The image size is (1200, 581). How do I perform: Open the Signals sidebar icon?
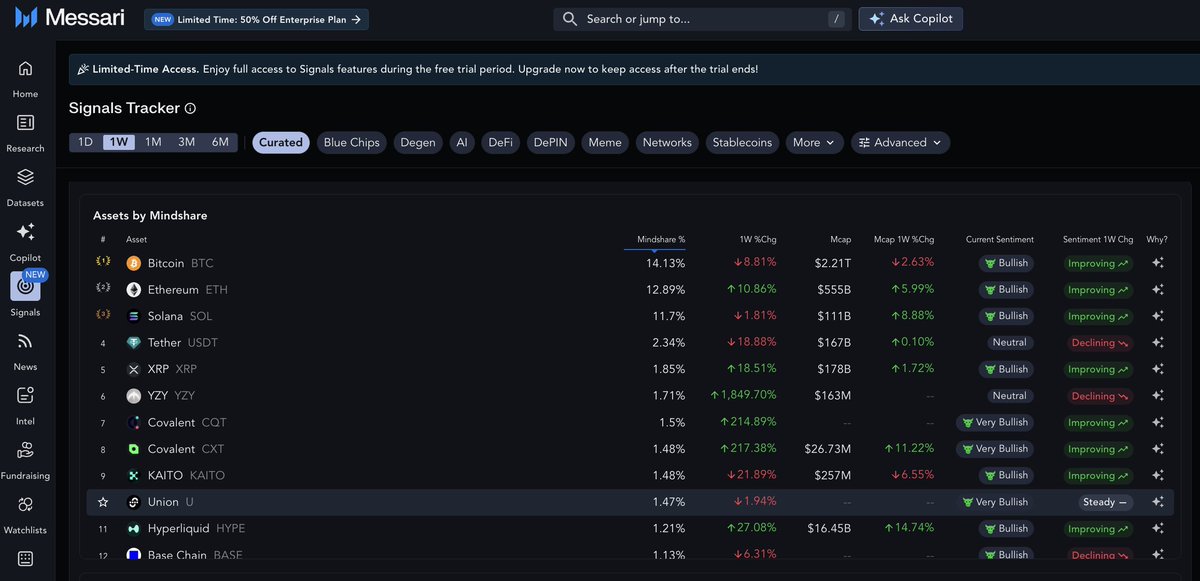pos(25,286)
